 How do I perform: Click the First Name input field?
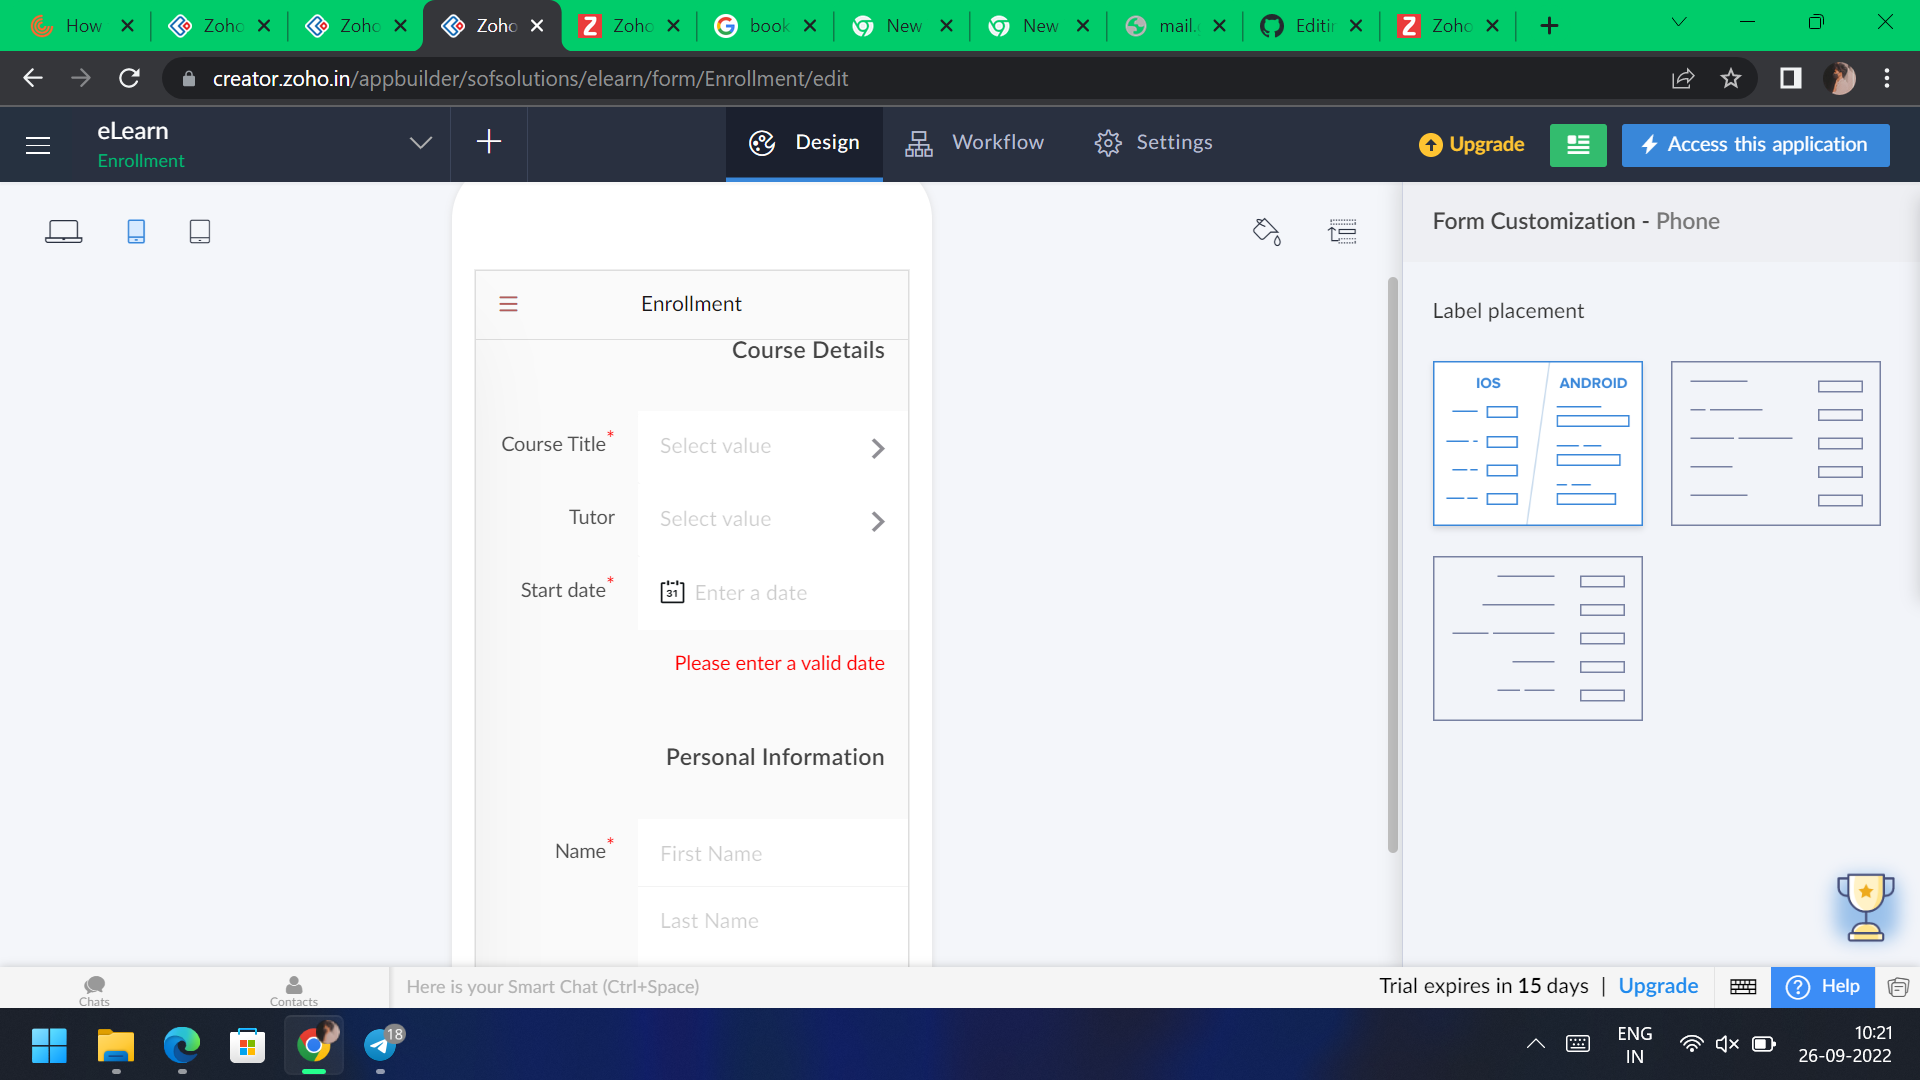pos(772,853)
